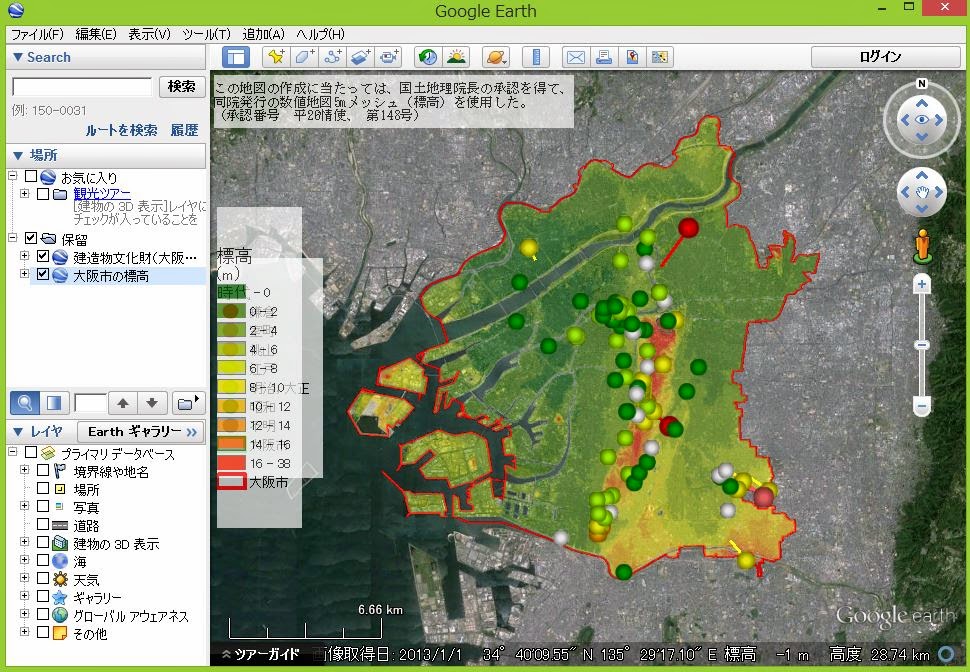
Task: Click the 検索 search button
Action: [x=182, y=86]
